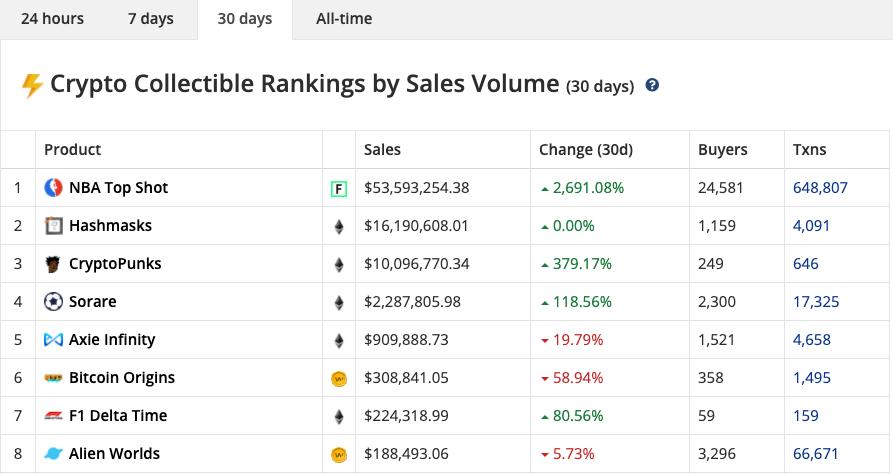Click the F1 Delta Time car icon
This screenshot has height=474, width=893.
point(54,416)
